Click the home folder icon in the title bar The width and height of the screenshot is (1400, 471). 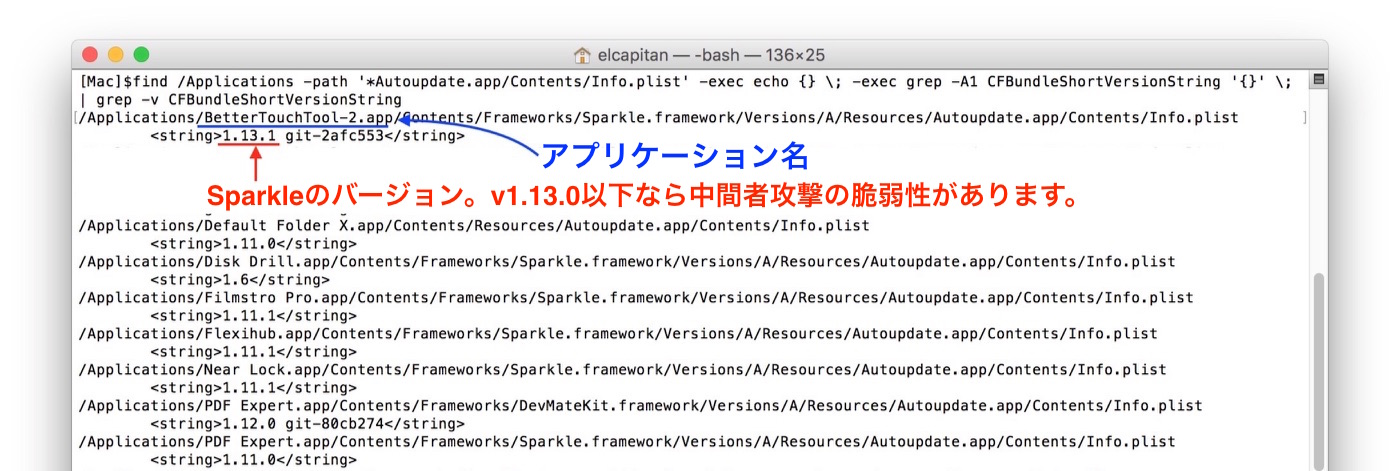[582, 56]
